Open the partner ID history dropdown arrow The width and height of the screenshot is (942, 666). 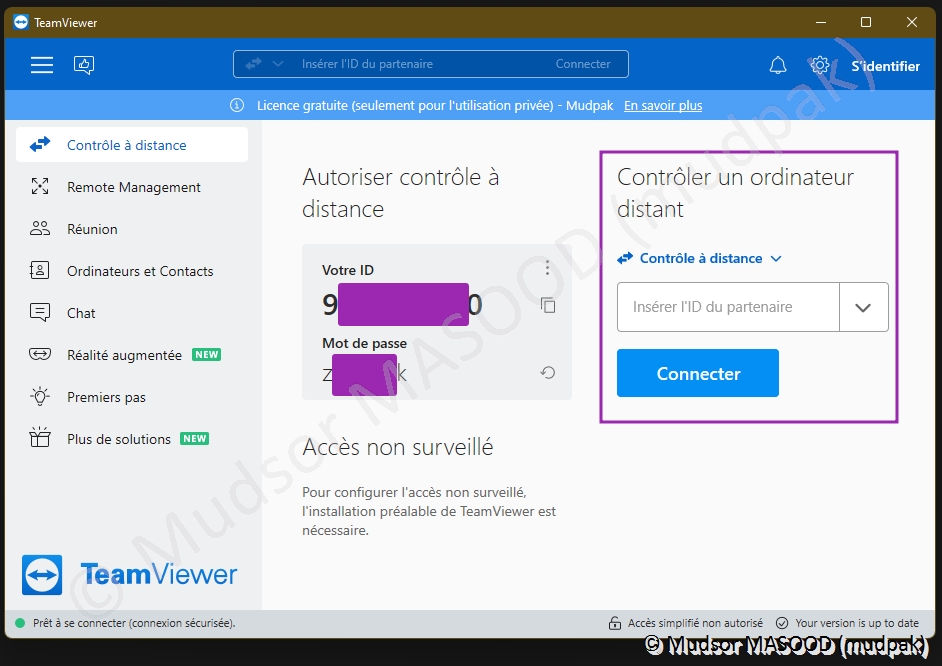pos(863,307)
